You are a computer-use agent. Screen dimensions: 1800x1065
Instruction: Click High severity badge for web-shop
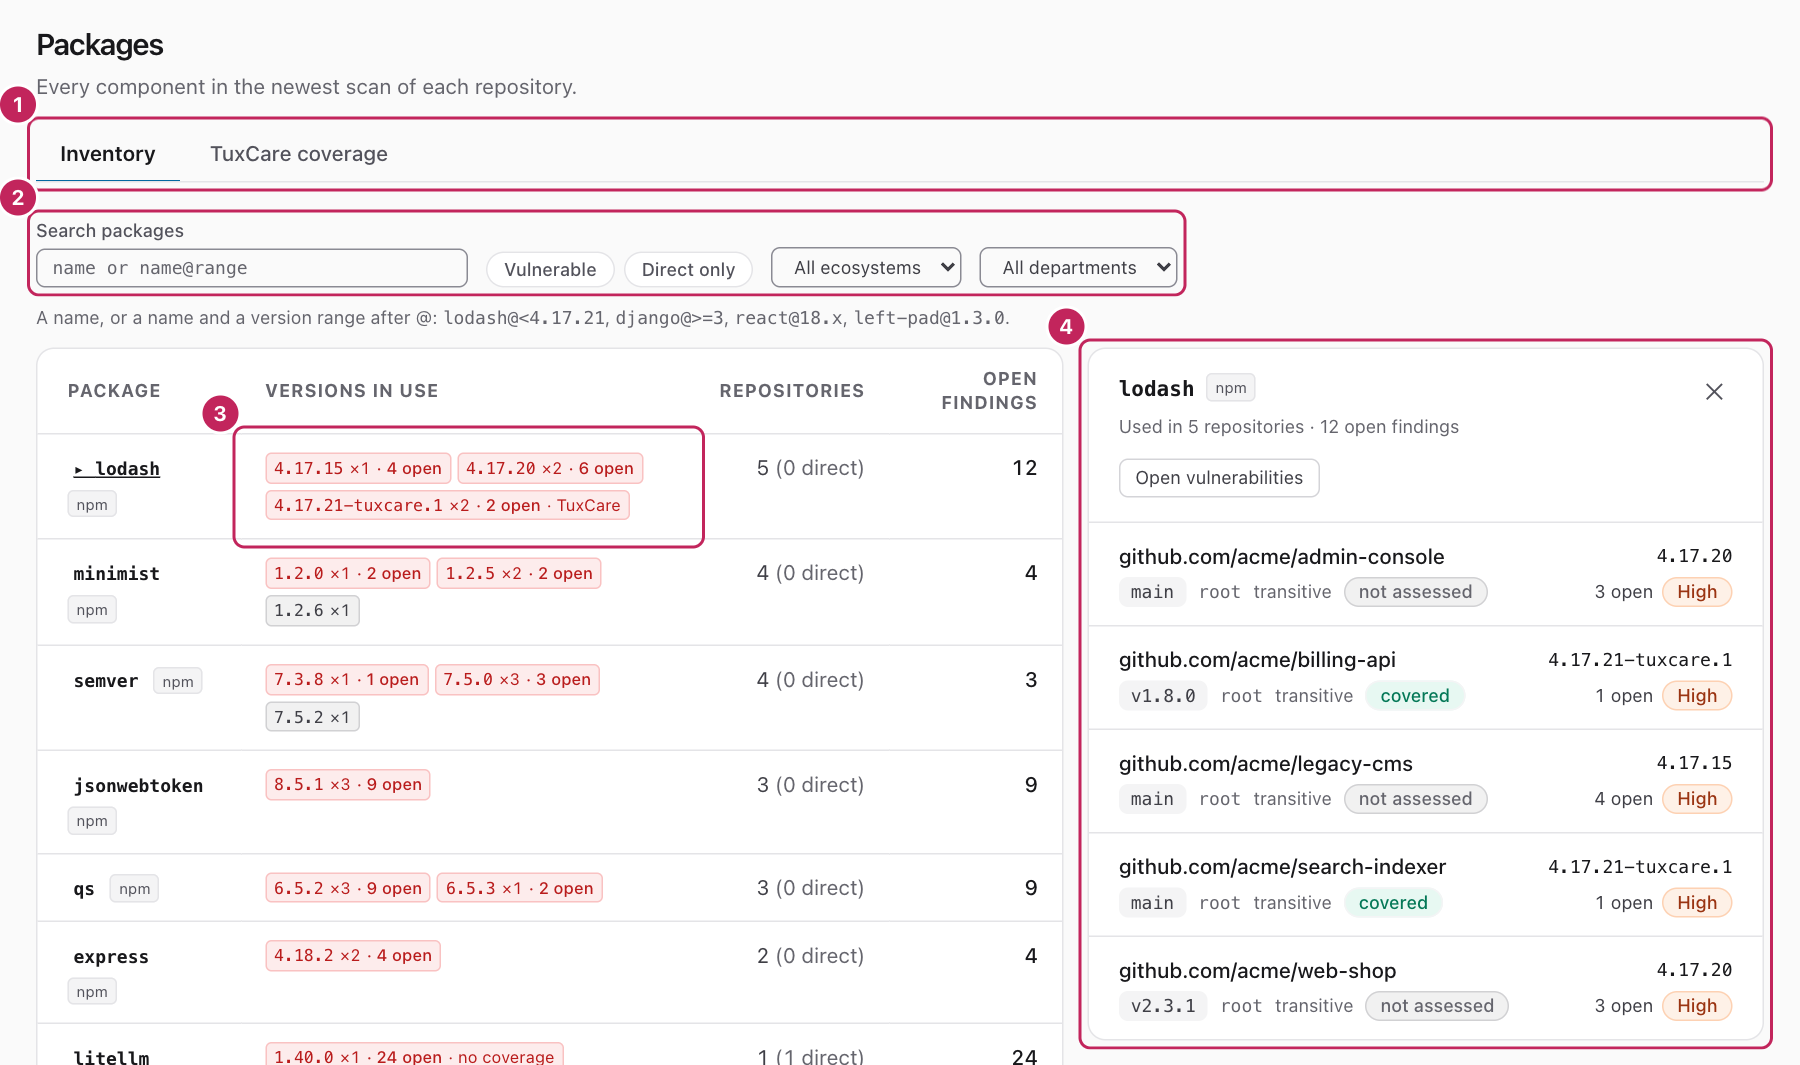click(x=1697, y=1006)
